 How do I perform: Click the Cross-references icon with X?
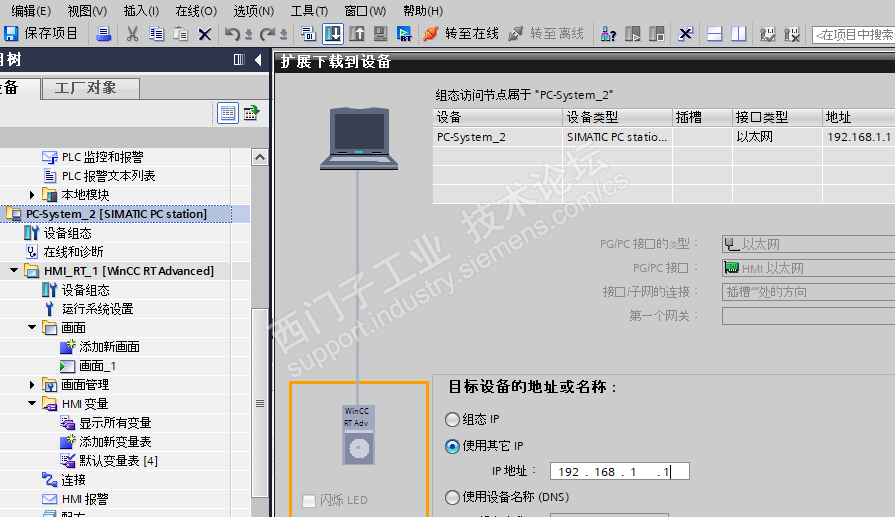[x=686, y=34]
